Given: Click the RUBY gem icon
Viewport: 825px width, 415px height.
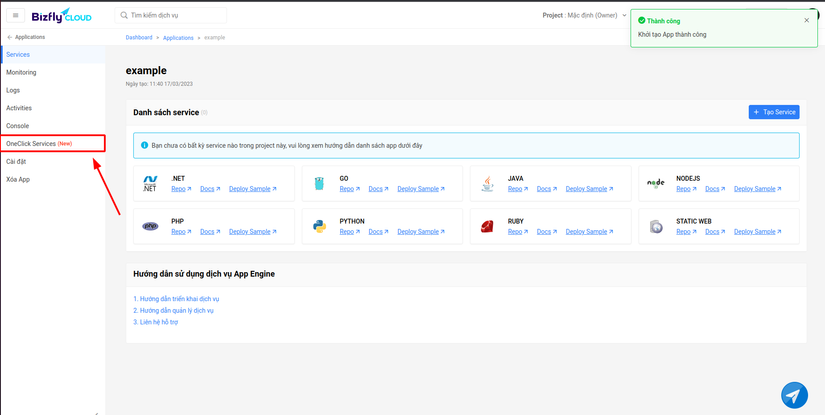Looking at the screenshot, I should (x=487, y=226).
